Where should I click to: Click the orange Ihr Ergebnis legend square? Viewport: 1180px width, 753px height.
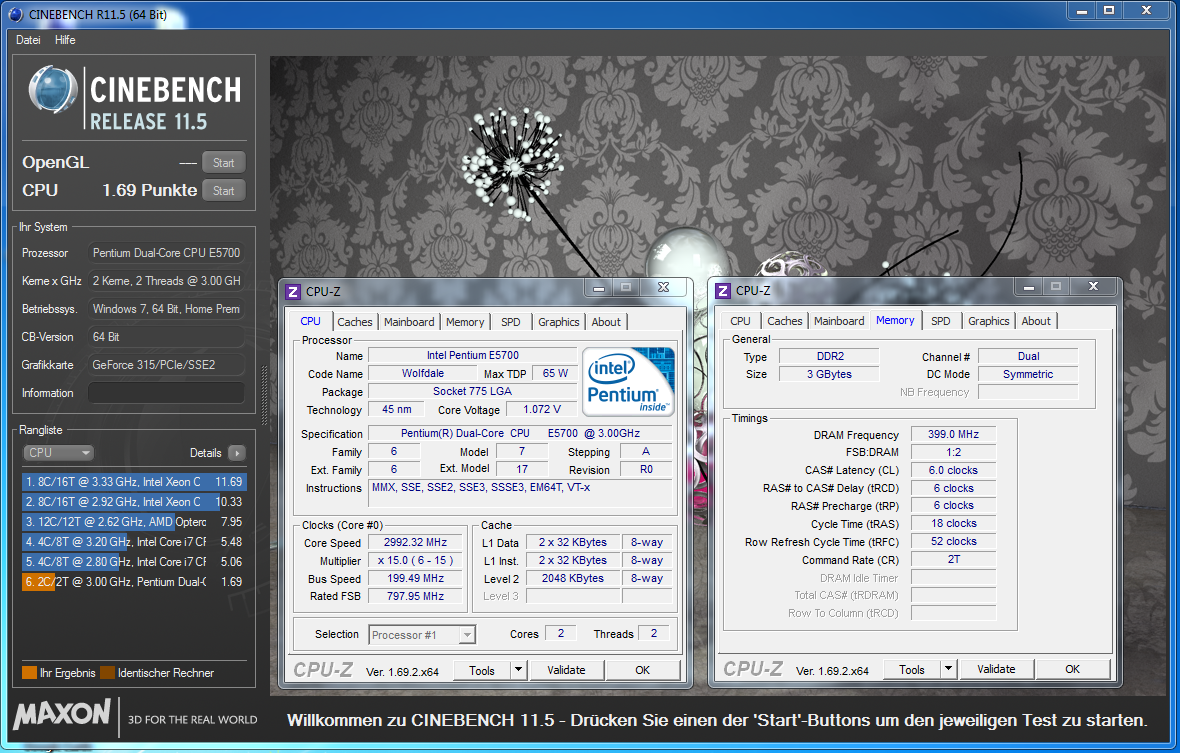29,673
